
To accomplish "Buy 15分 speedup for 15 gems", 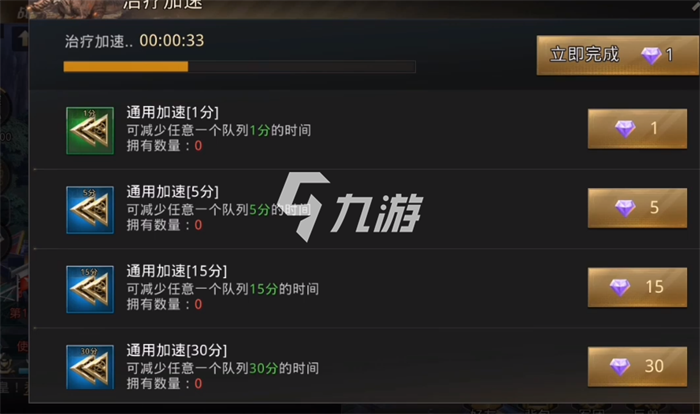I will tap(637, 287).
